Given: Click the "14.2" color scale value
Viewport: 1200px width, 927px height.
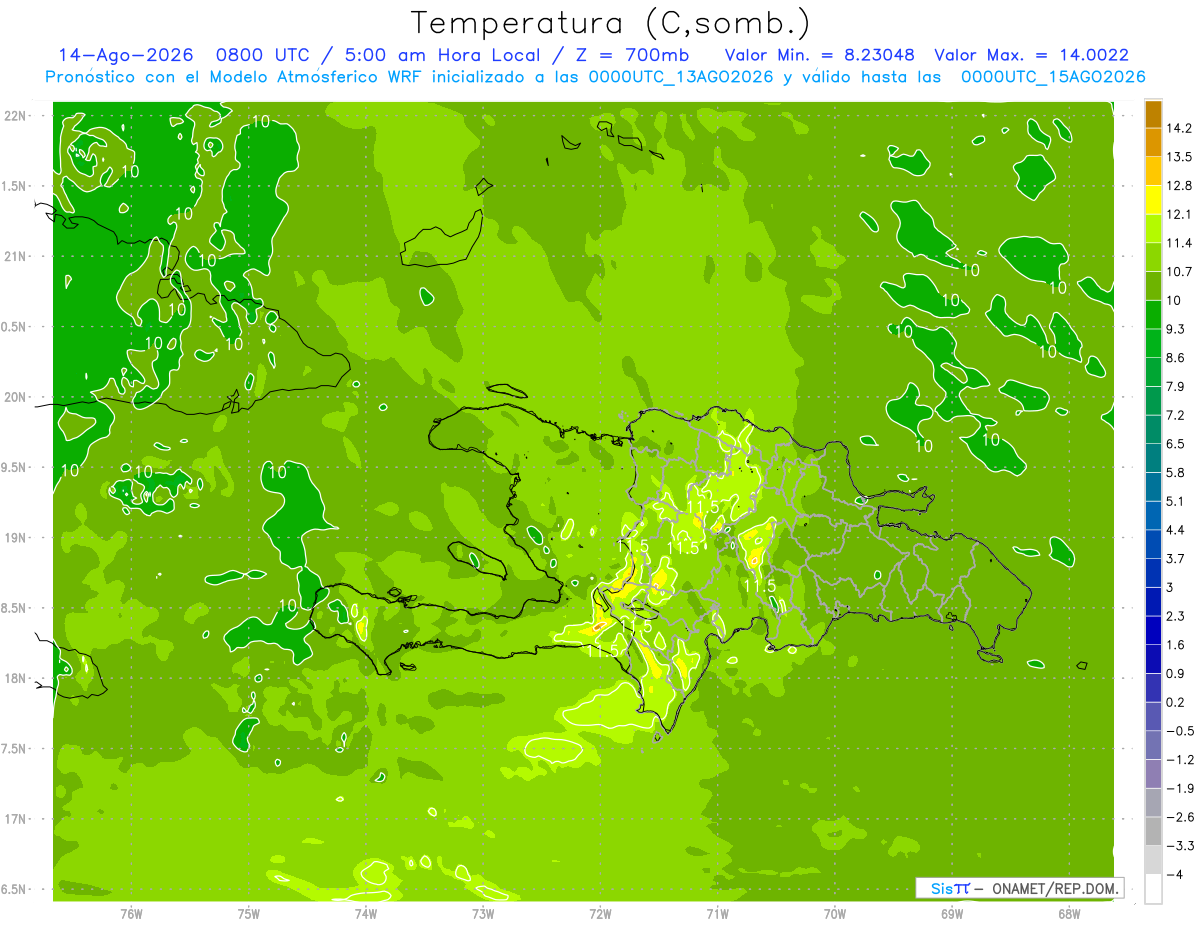Looking at the screenshot, I should [x=1178, y=128].
